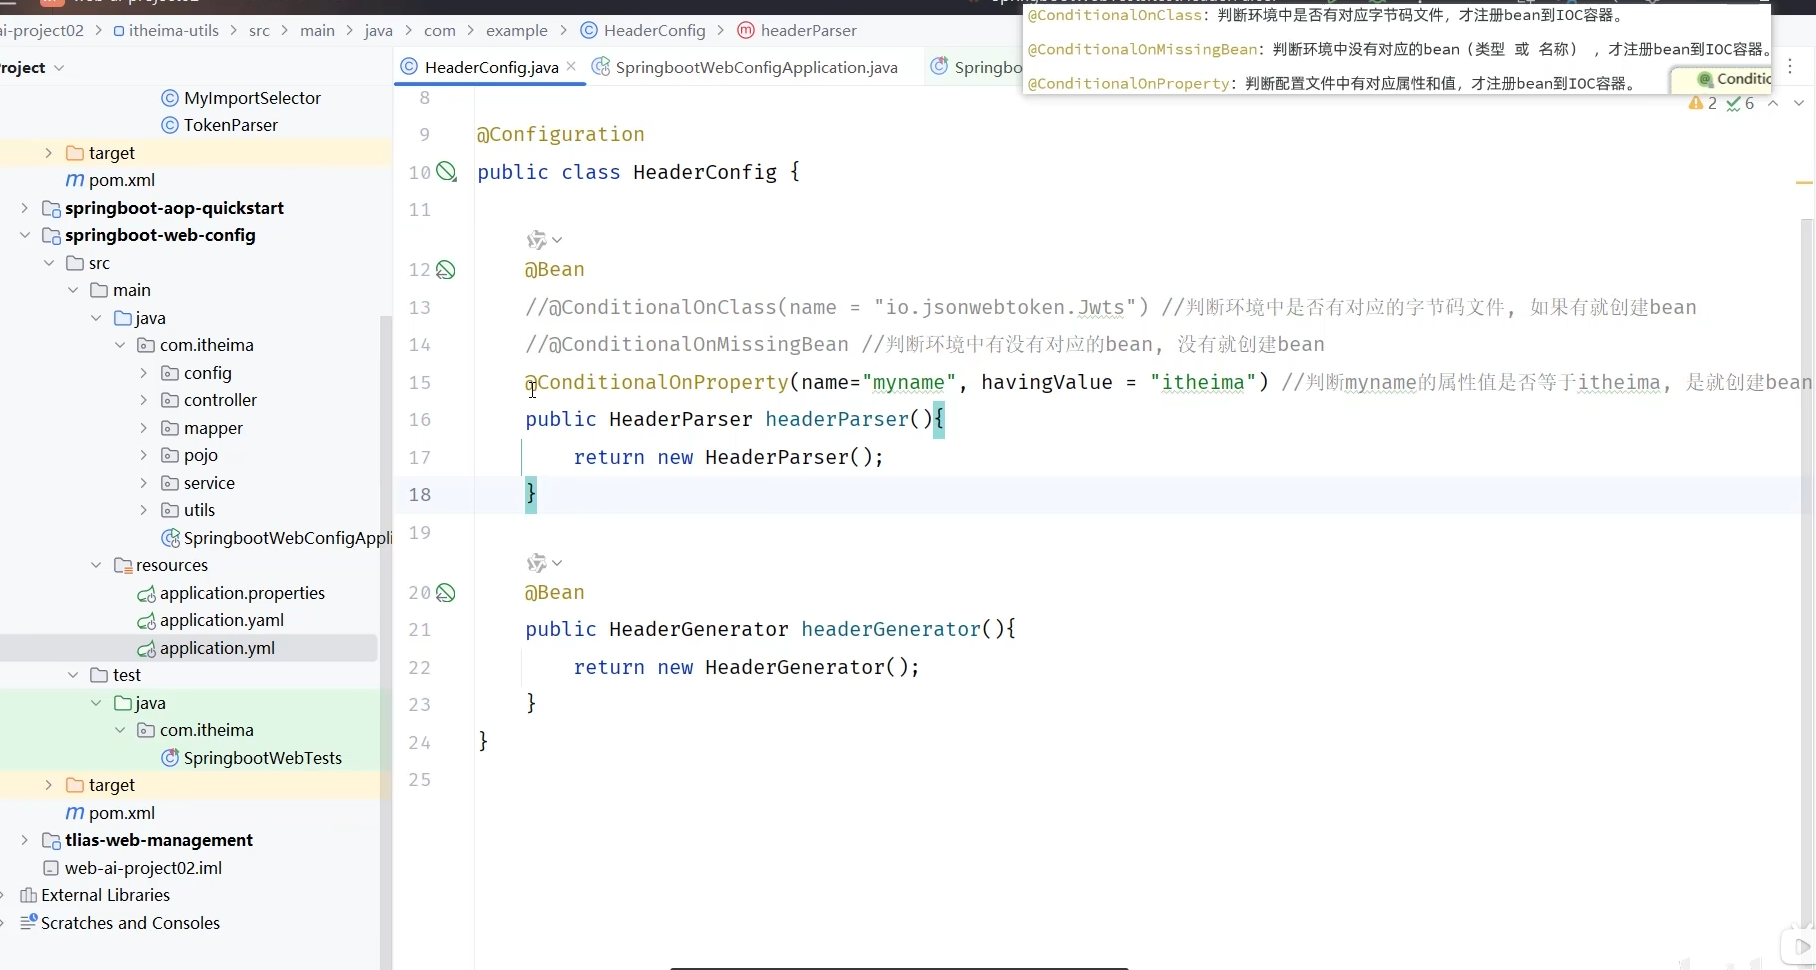The image size is (1816, 970).
Task: Click bean gutter icon on line 12
Action: click(446, 270)
